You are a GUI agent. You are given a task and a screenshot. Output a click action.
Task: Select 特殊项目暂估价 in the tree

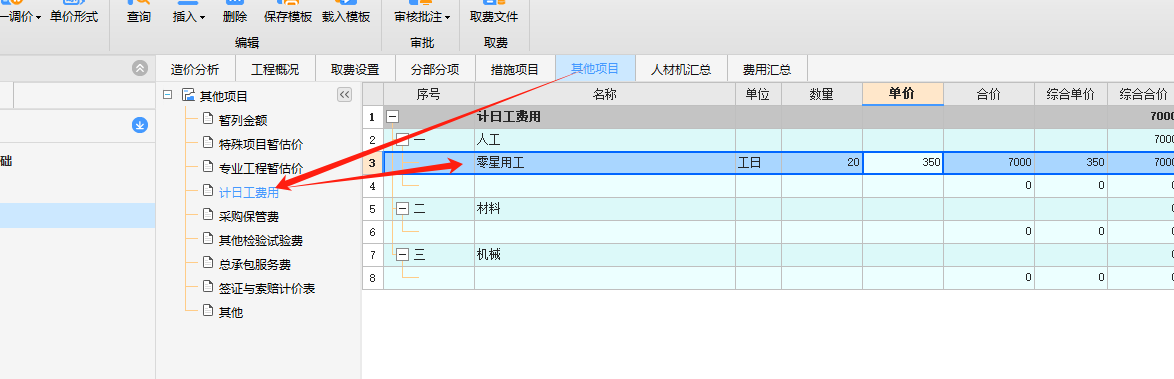click(261, 144)
